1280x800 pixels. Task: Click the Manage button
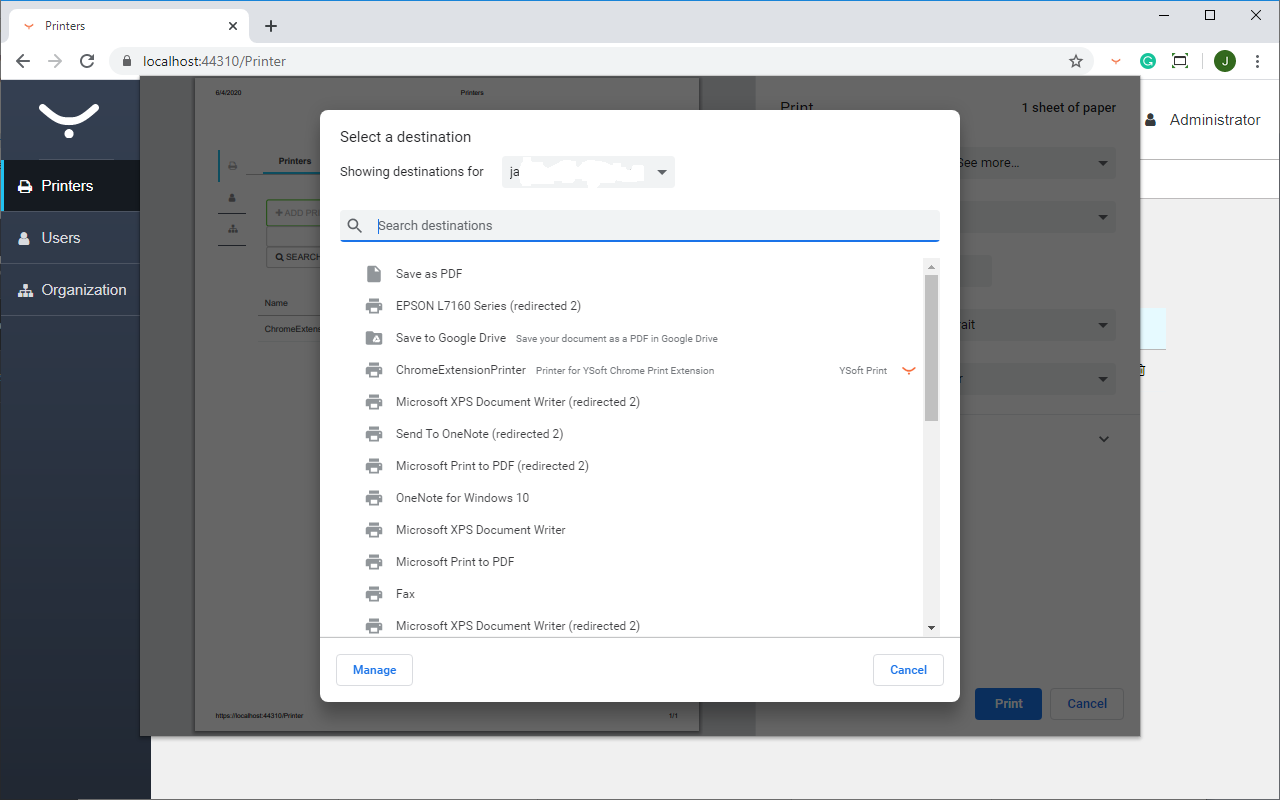pos(374,669)
